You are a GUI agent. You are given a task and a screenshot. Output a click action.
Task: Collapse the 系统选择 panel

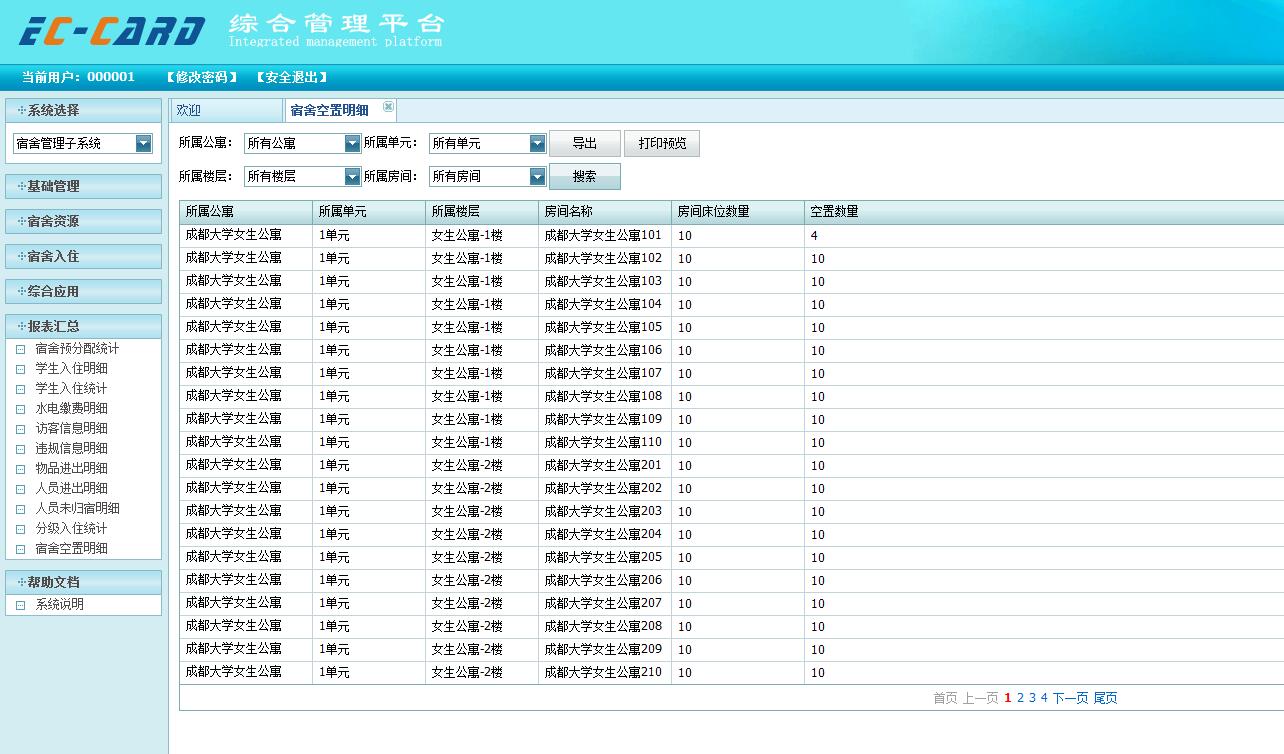[x=83, y=110]
